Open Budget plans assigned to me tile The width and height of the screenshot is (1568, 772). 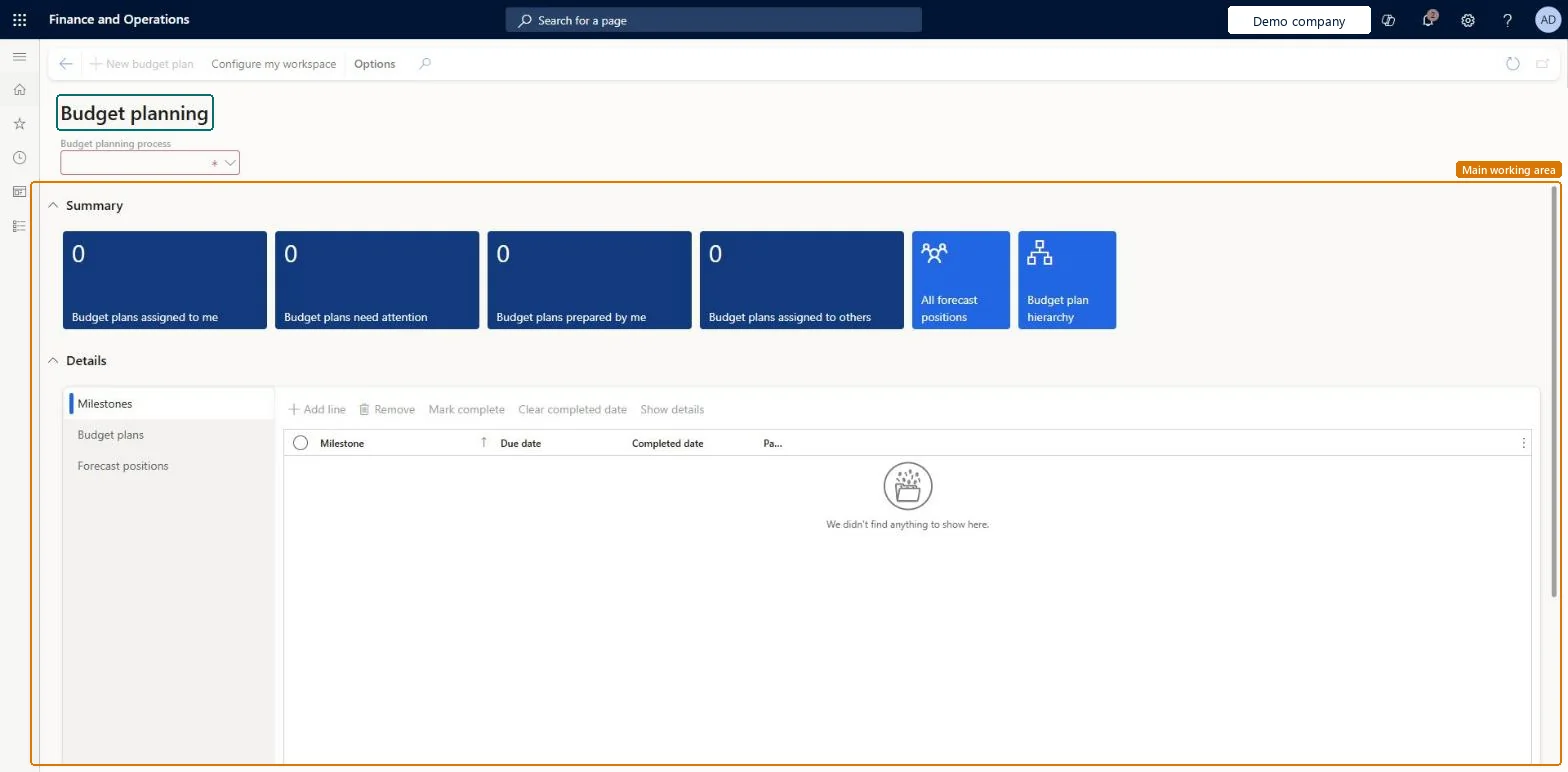coord(165,280)
